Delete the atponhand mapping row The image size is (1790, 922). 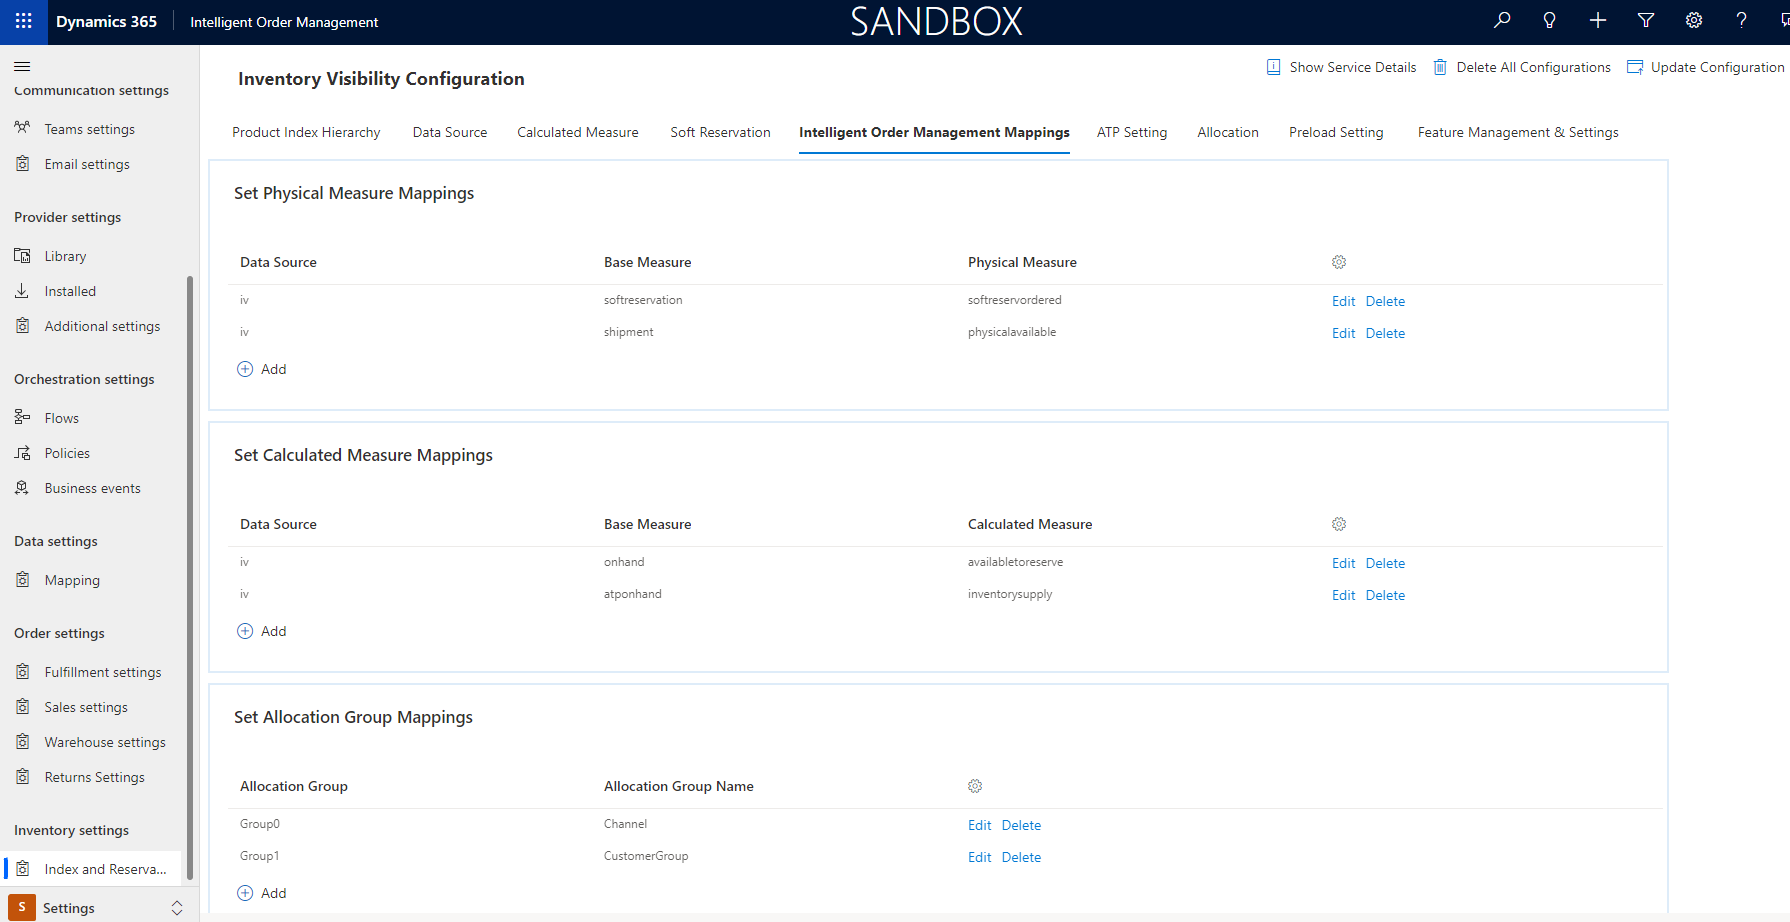coord(1385,595)
